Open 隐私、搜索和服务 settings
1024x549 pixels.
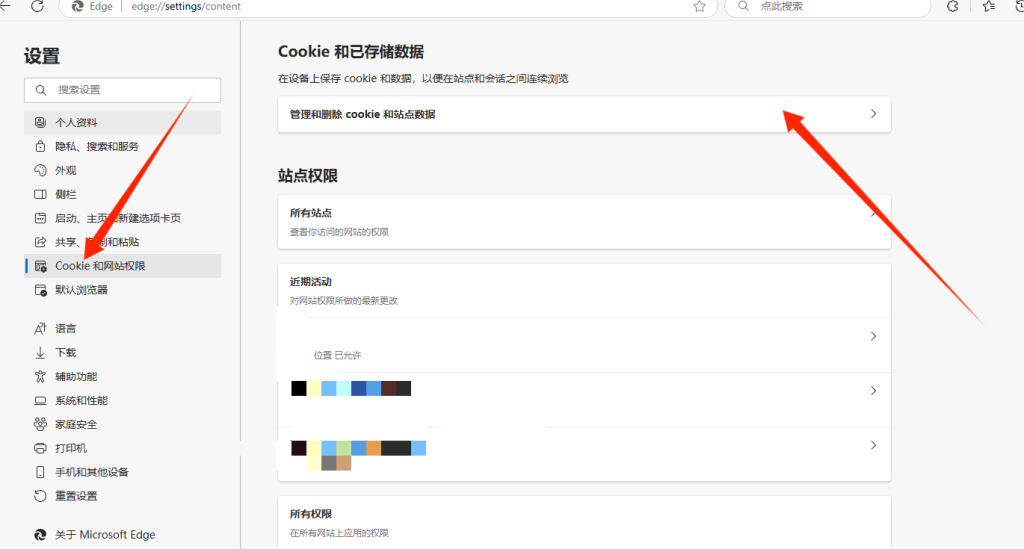(97, 146)
